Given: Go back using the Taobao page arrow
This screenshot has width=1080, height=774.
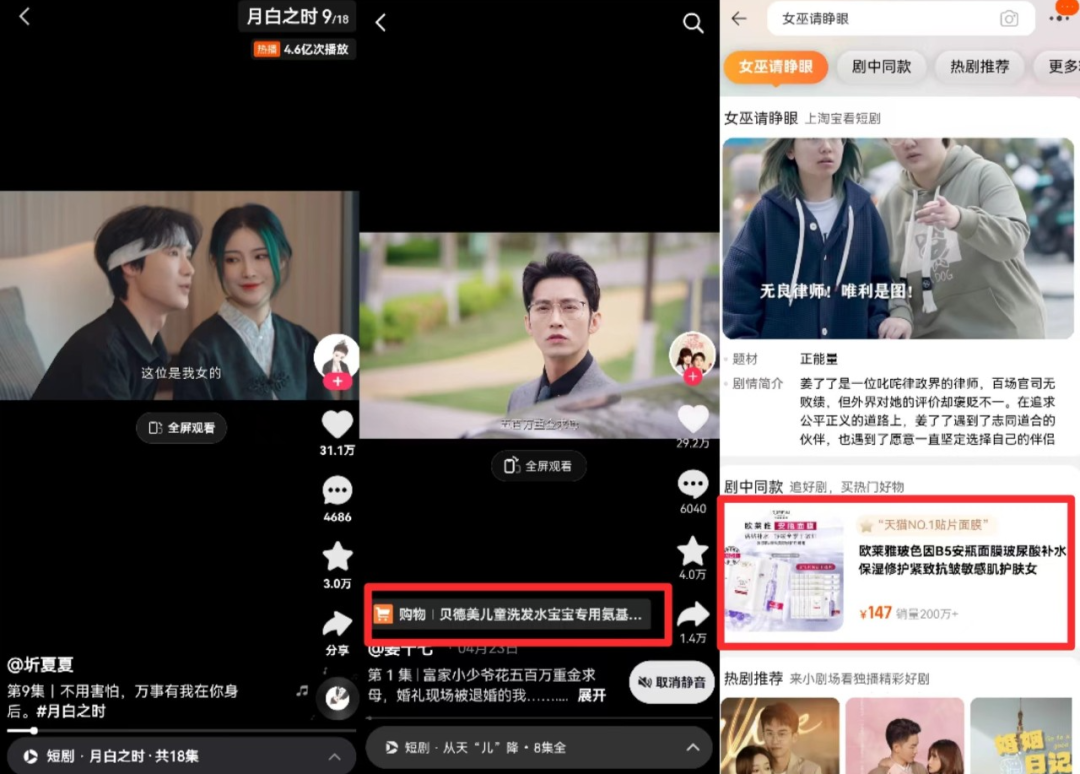Looking at the screenshot, I should point(739,19).
